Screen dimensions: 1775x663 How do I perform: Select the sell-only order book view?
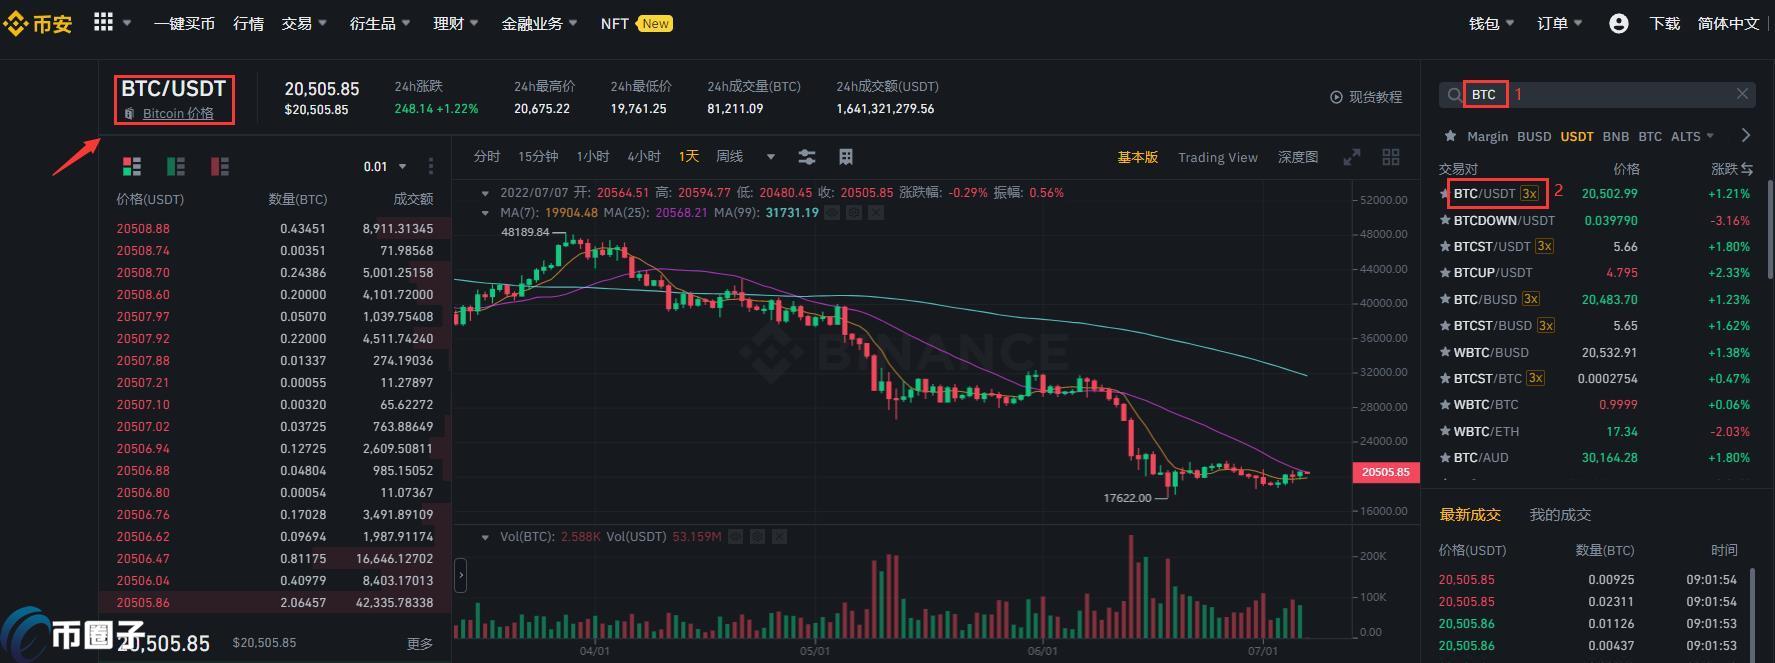220,166
